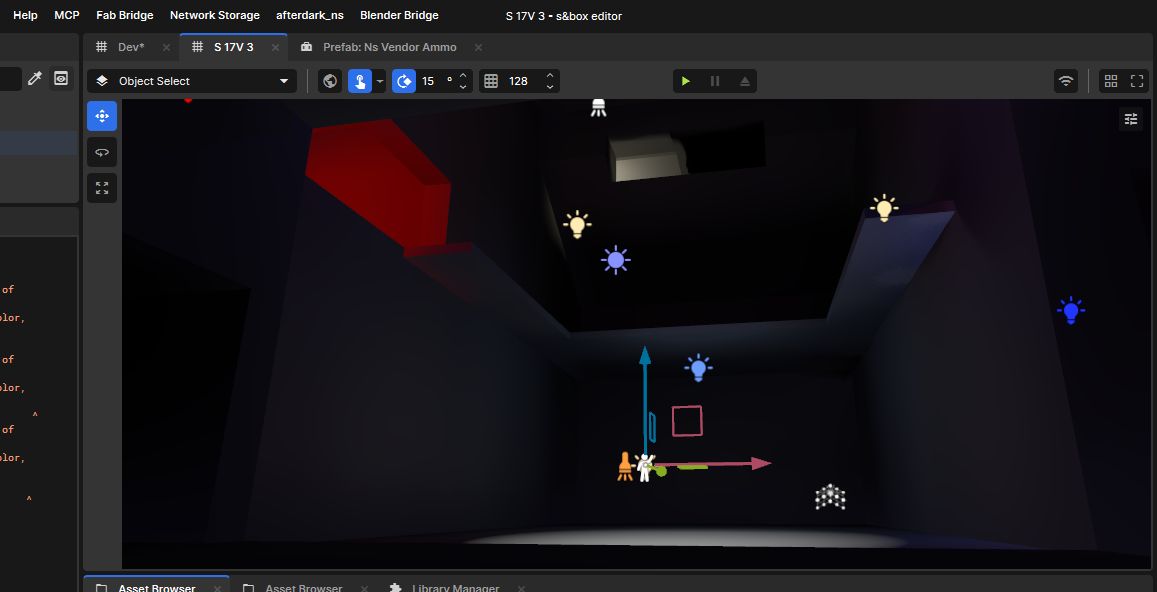Toggle the network wifi icon
The image size is (1157, 592).
click(x=1066, y=81)
